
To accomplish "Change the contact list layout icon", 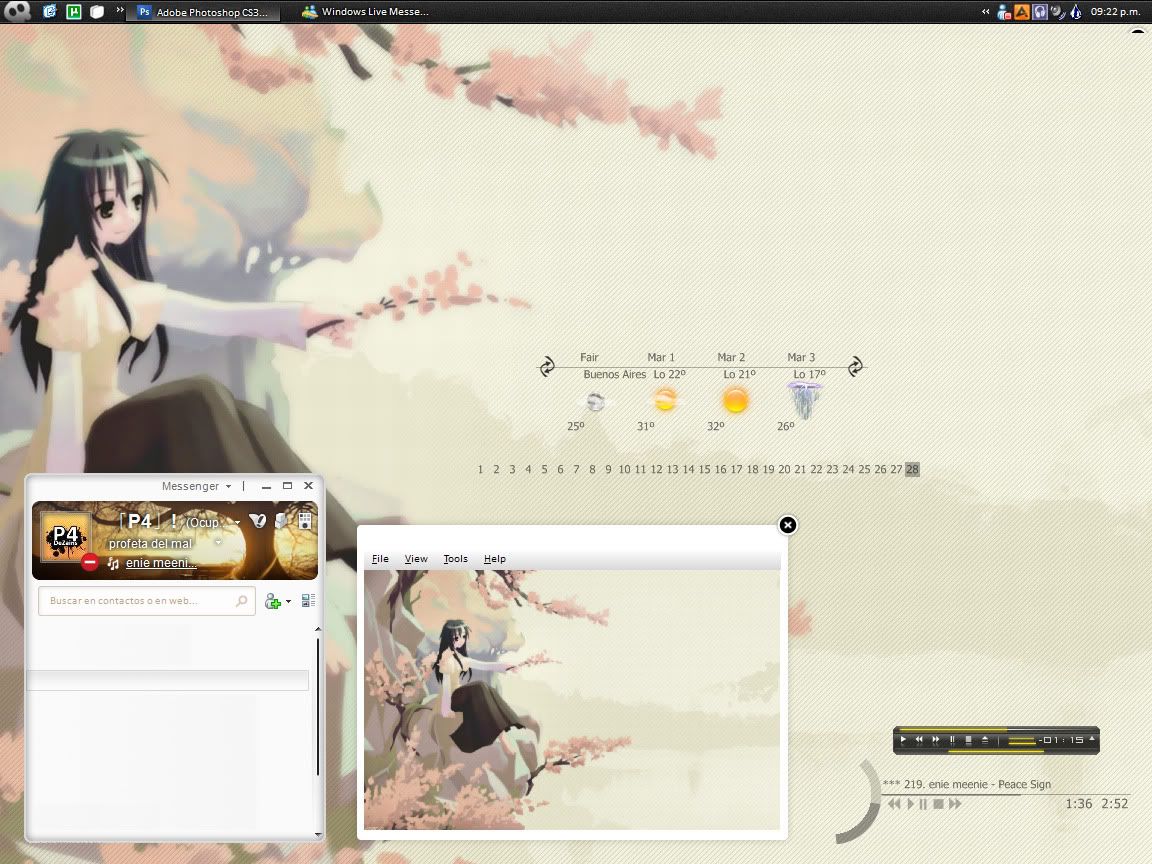I will 308,600.
